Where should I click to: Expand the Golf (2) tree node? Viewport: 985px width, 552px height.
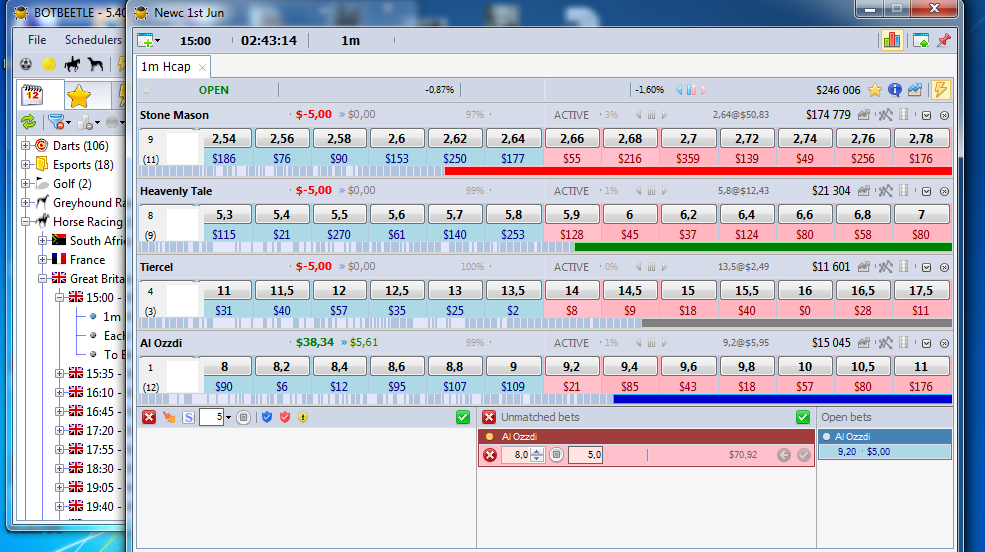[x=25, y=183]
